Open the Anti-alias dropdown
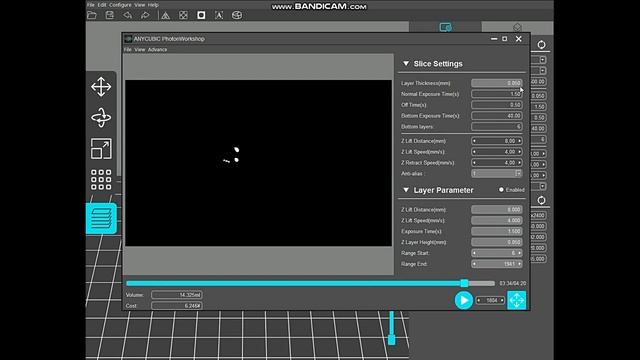Image resolution: width=640 pixels, height=360 pixels. pos(518,173)
